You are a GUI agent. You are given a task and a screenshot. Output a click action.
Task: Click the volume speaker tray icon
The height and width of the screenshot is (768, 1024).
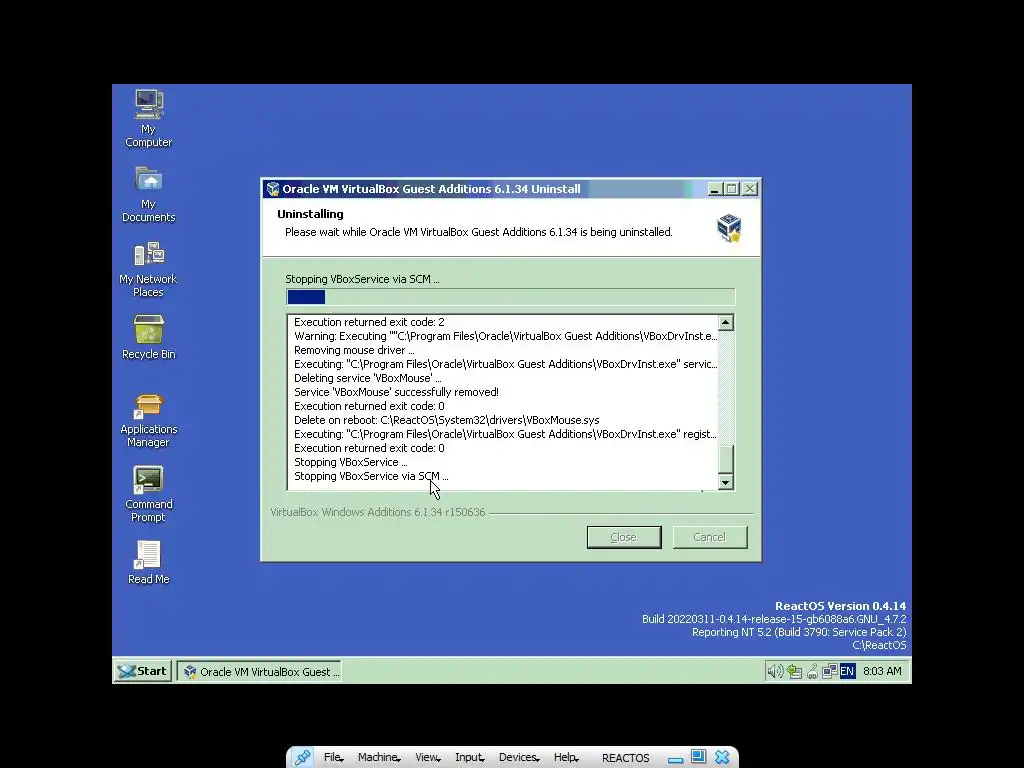click(775, 671)
